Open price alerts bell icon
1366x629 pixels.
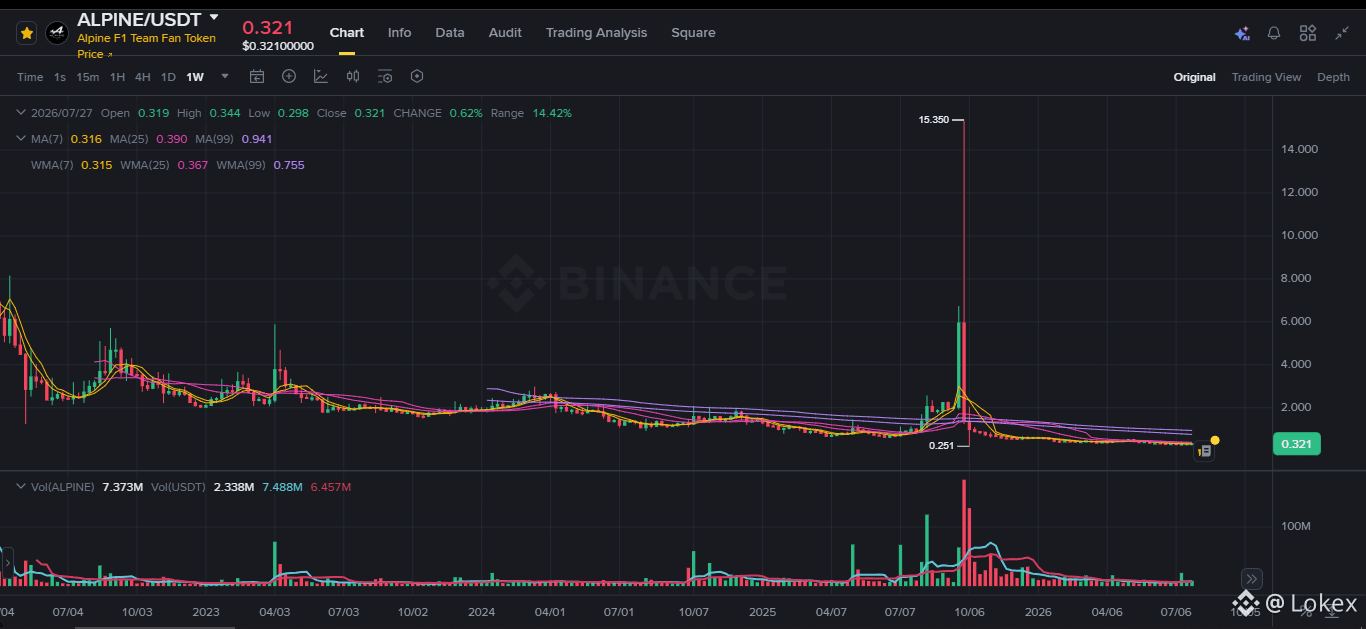point(1274,33)
